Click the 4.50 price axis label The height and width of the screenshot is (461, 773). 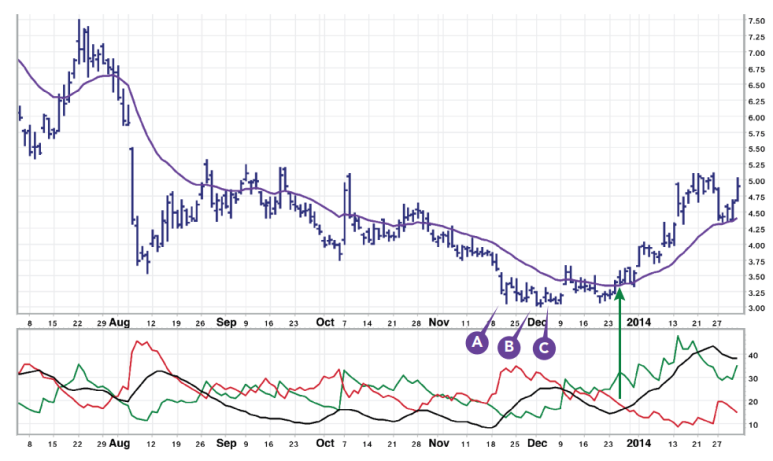757,213
